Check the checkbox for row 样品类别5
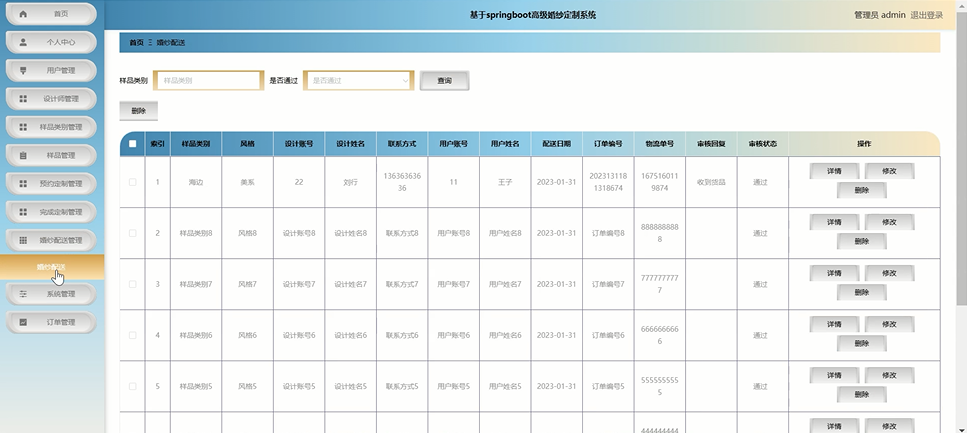Image resolution: width=967 pixels, height=433 pixels. pyautogui.click(x=133, y=386)
